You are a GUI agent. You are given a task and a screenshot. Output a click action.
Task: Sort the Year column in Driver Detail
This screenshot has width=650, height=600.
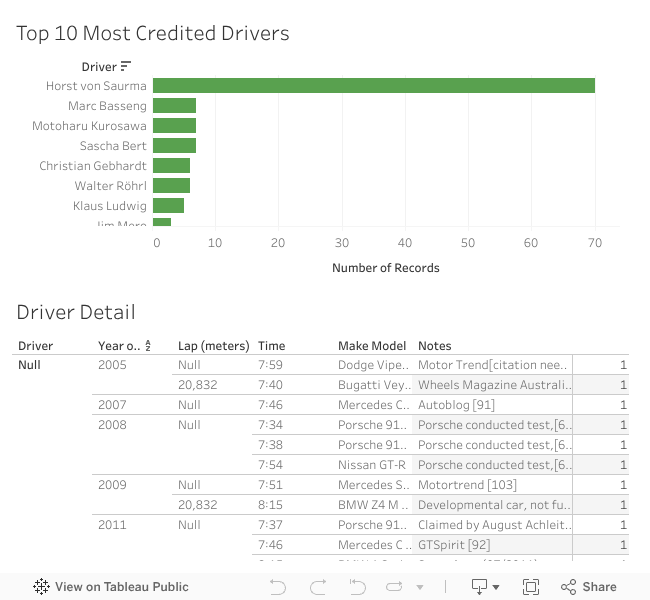(x=148, y=346)
